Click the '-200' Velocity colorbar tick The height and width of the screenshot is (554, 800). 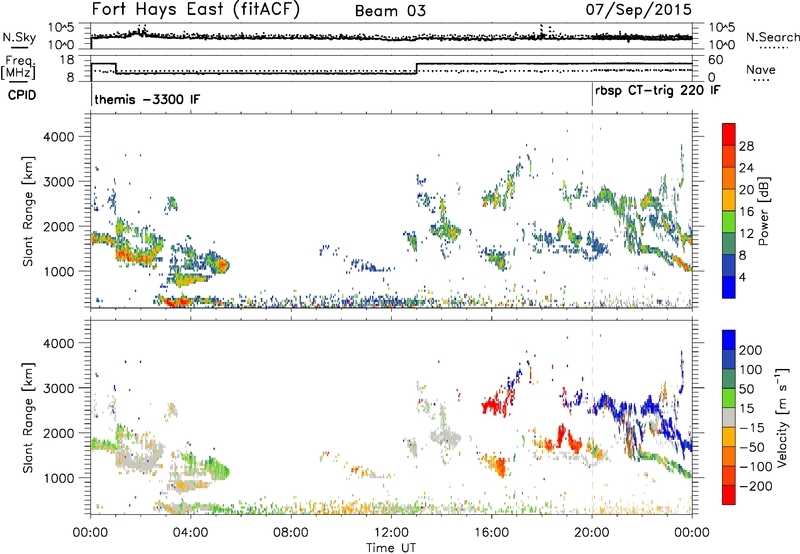pyautogui.click(x=755, y=486)
